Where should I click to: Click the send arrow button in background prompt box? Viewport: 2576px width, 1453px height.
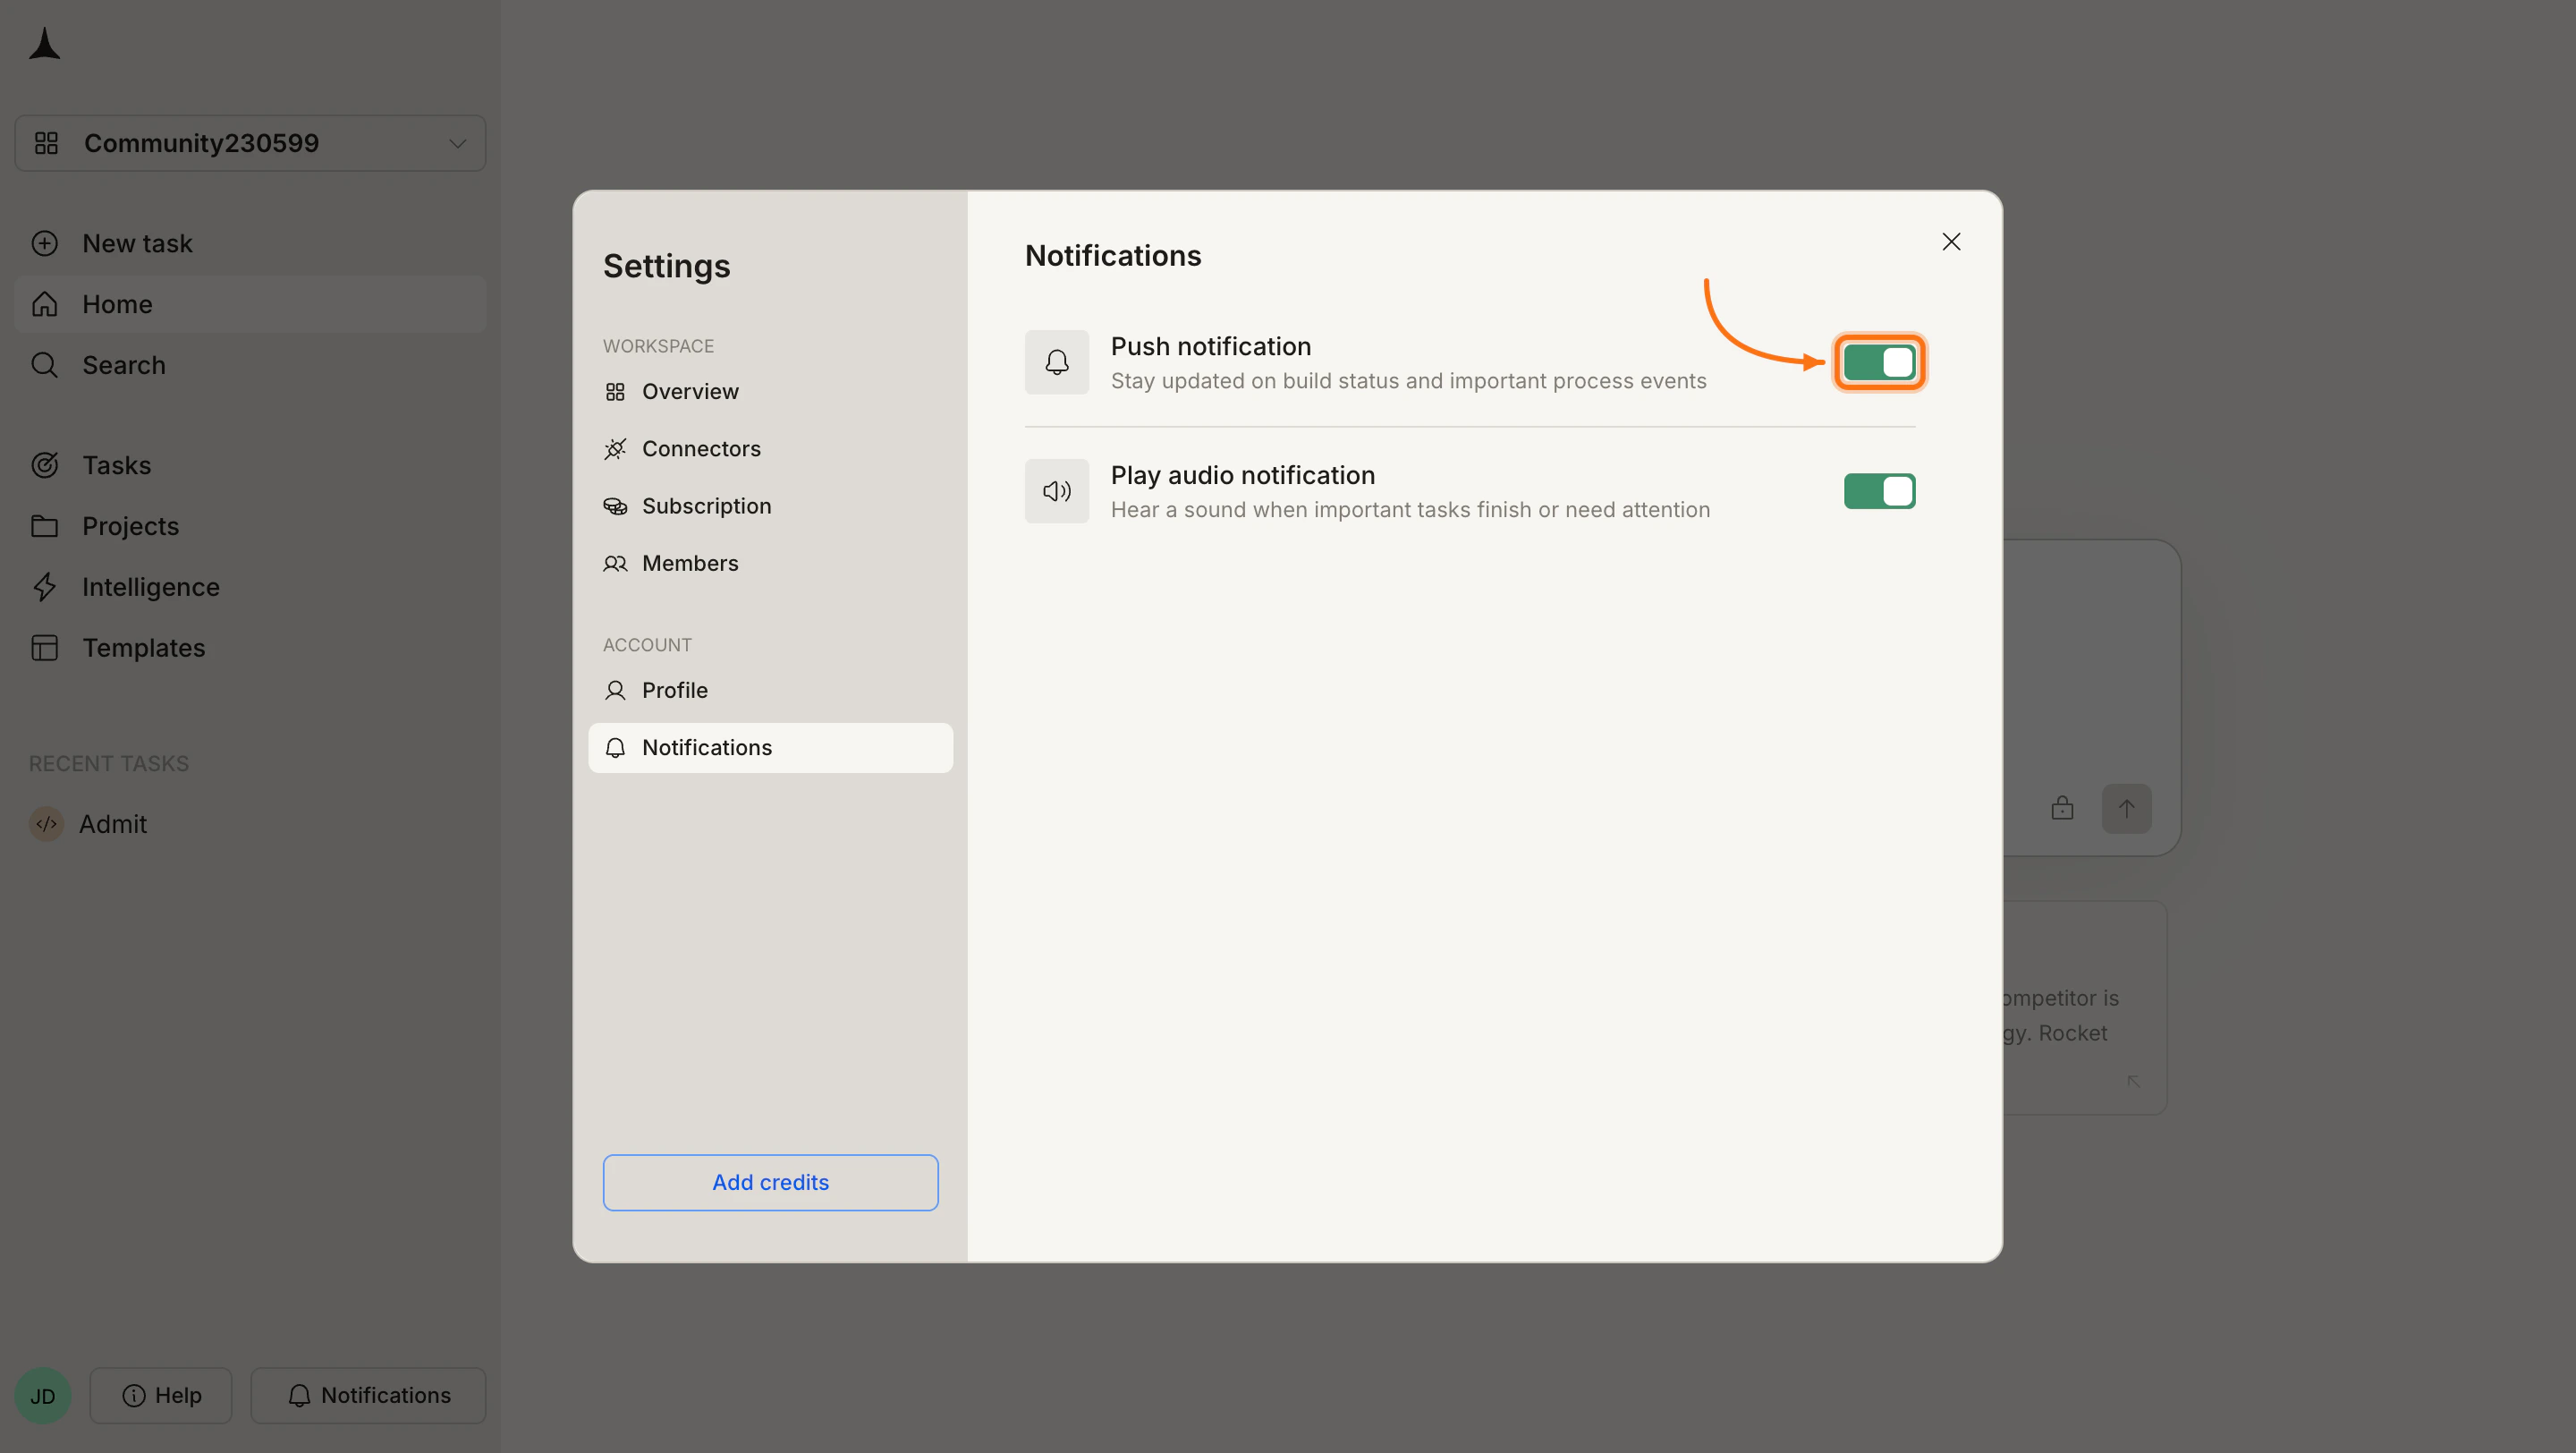tap(2126, 808)
